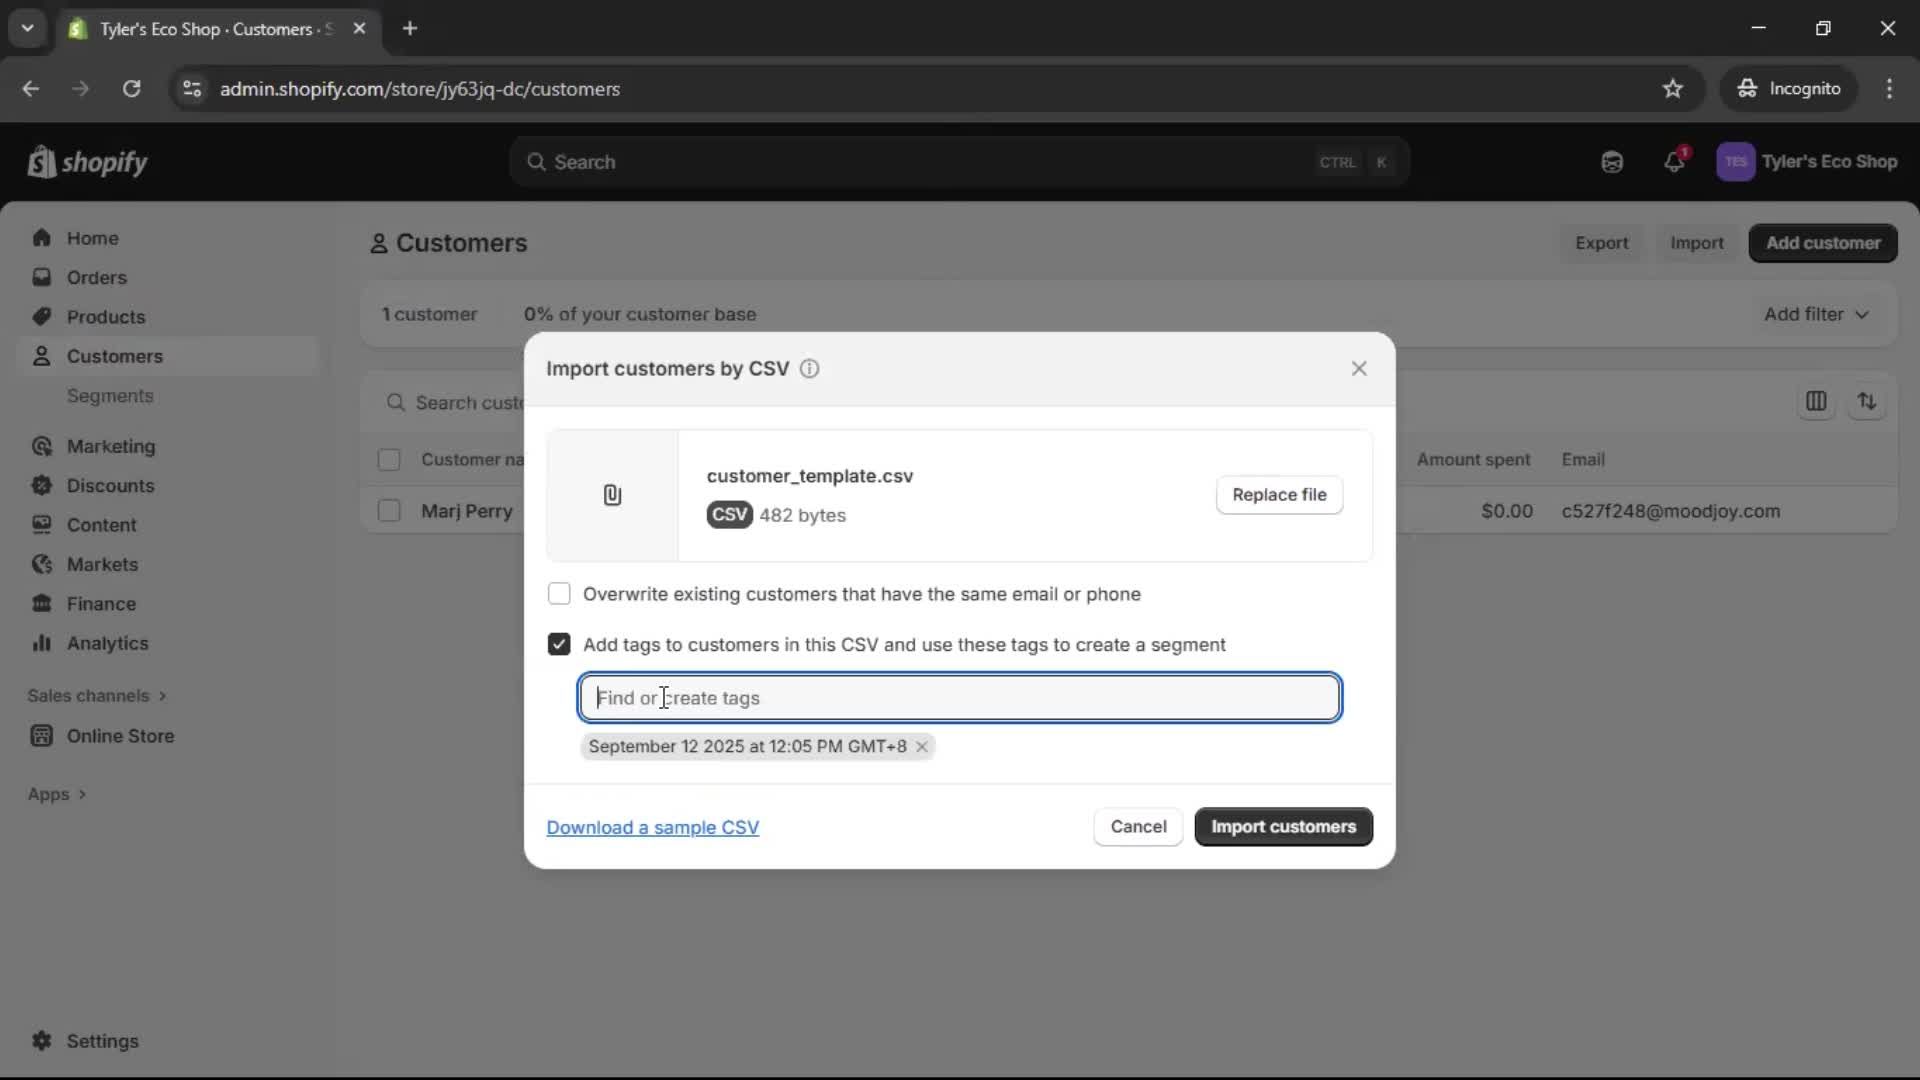1920x1080 pixels.
Task: Select the Marj Perry row checkbox
Action: (389, 510)
